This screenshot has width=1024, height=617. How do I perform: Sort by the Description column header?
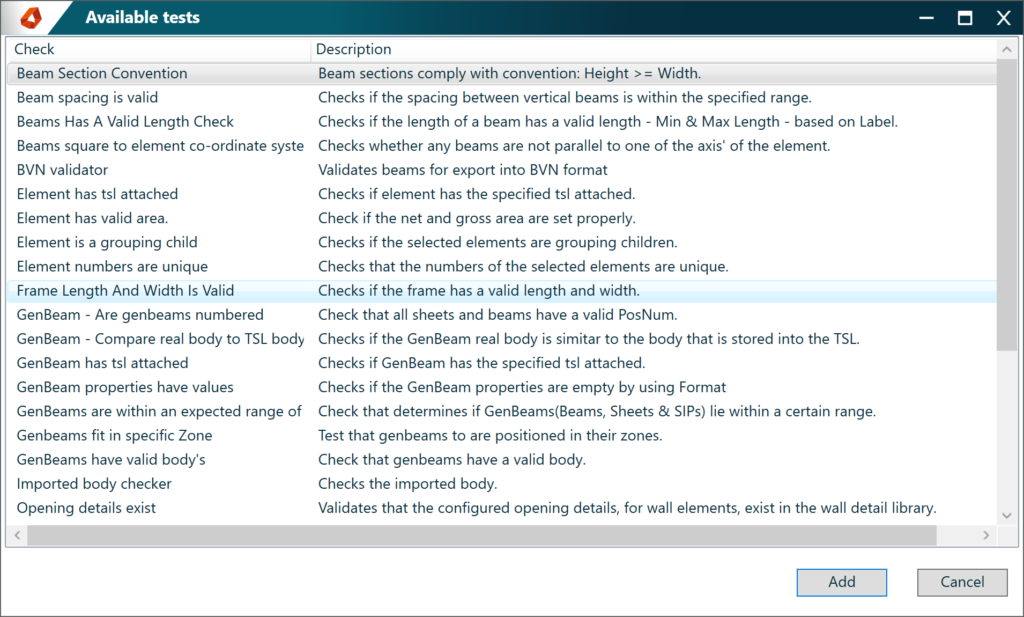(x=654, y=49)
